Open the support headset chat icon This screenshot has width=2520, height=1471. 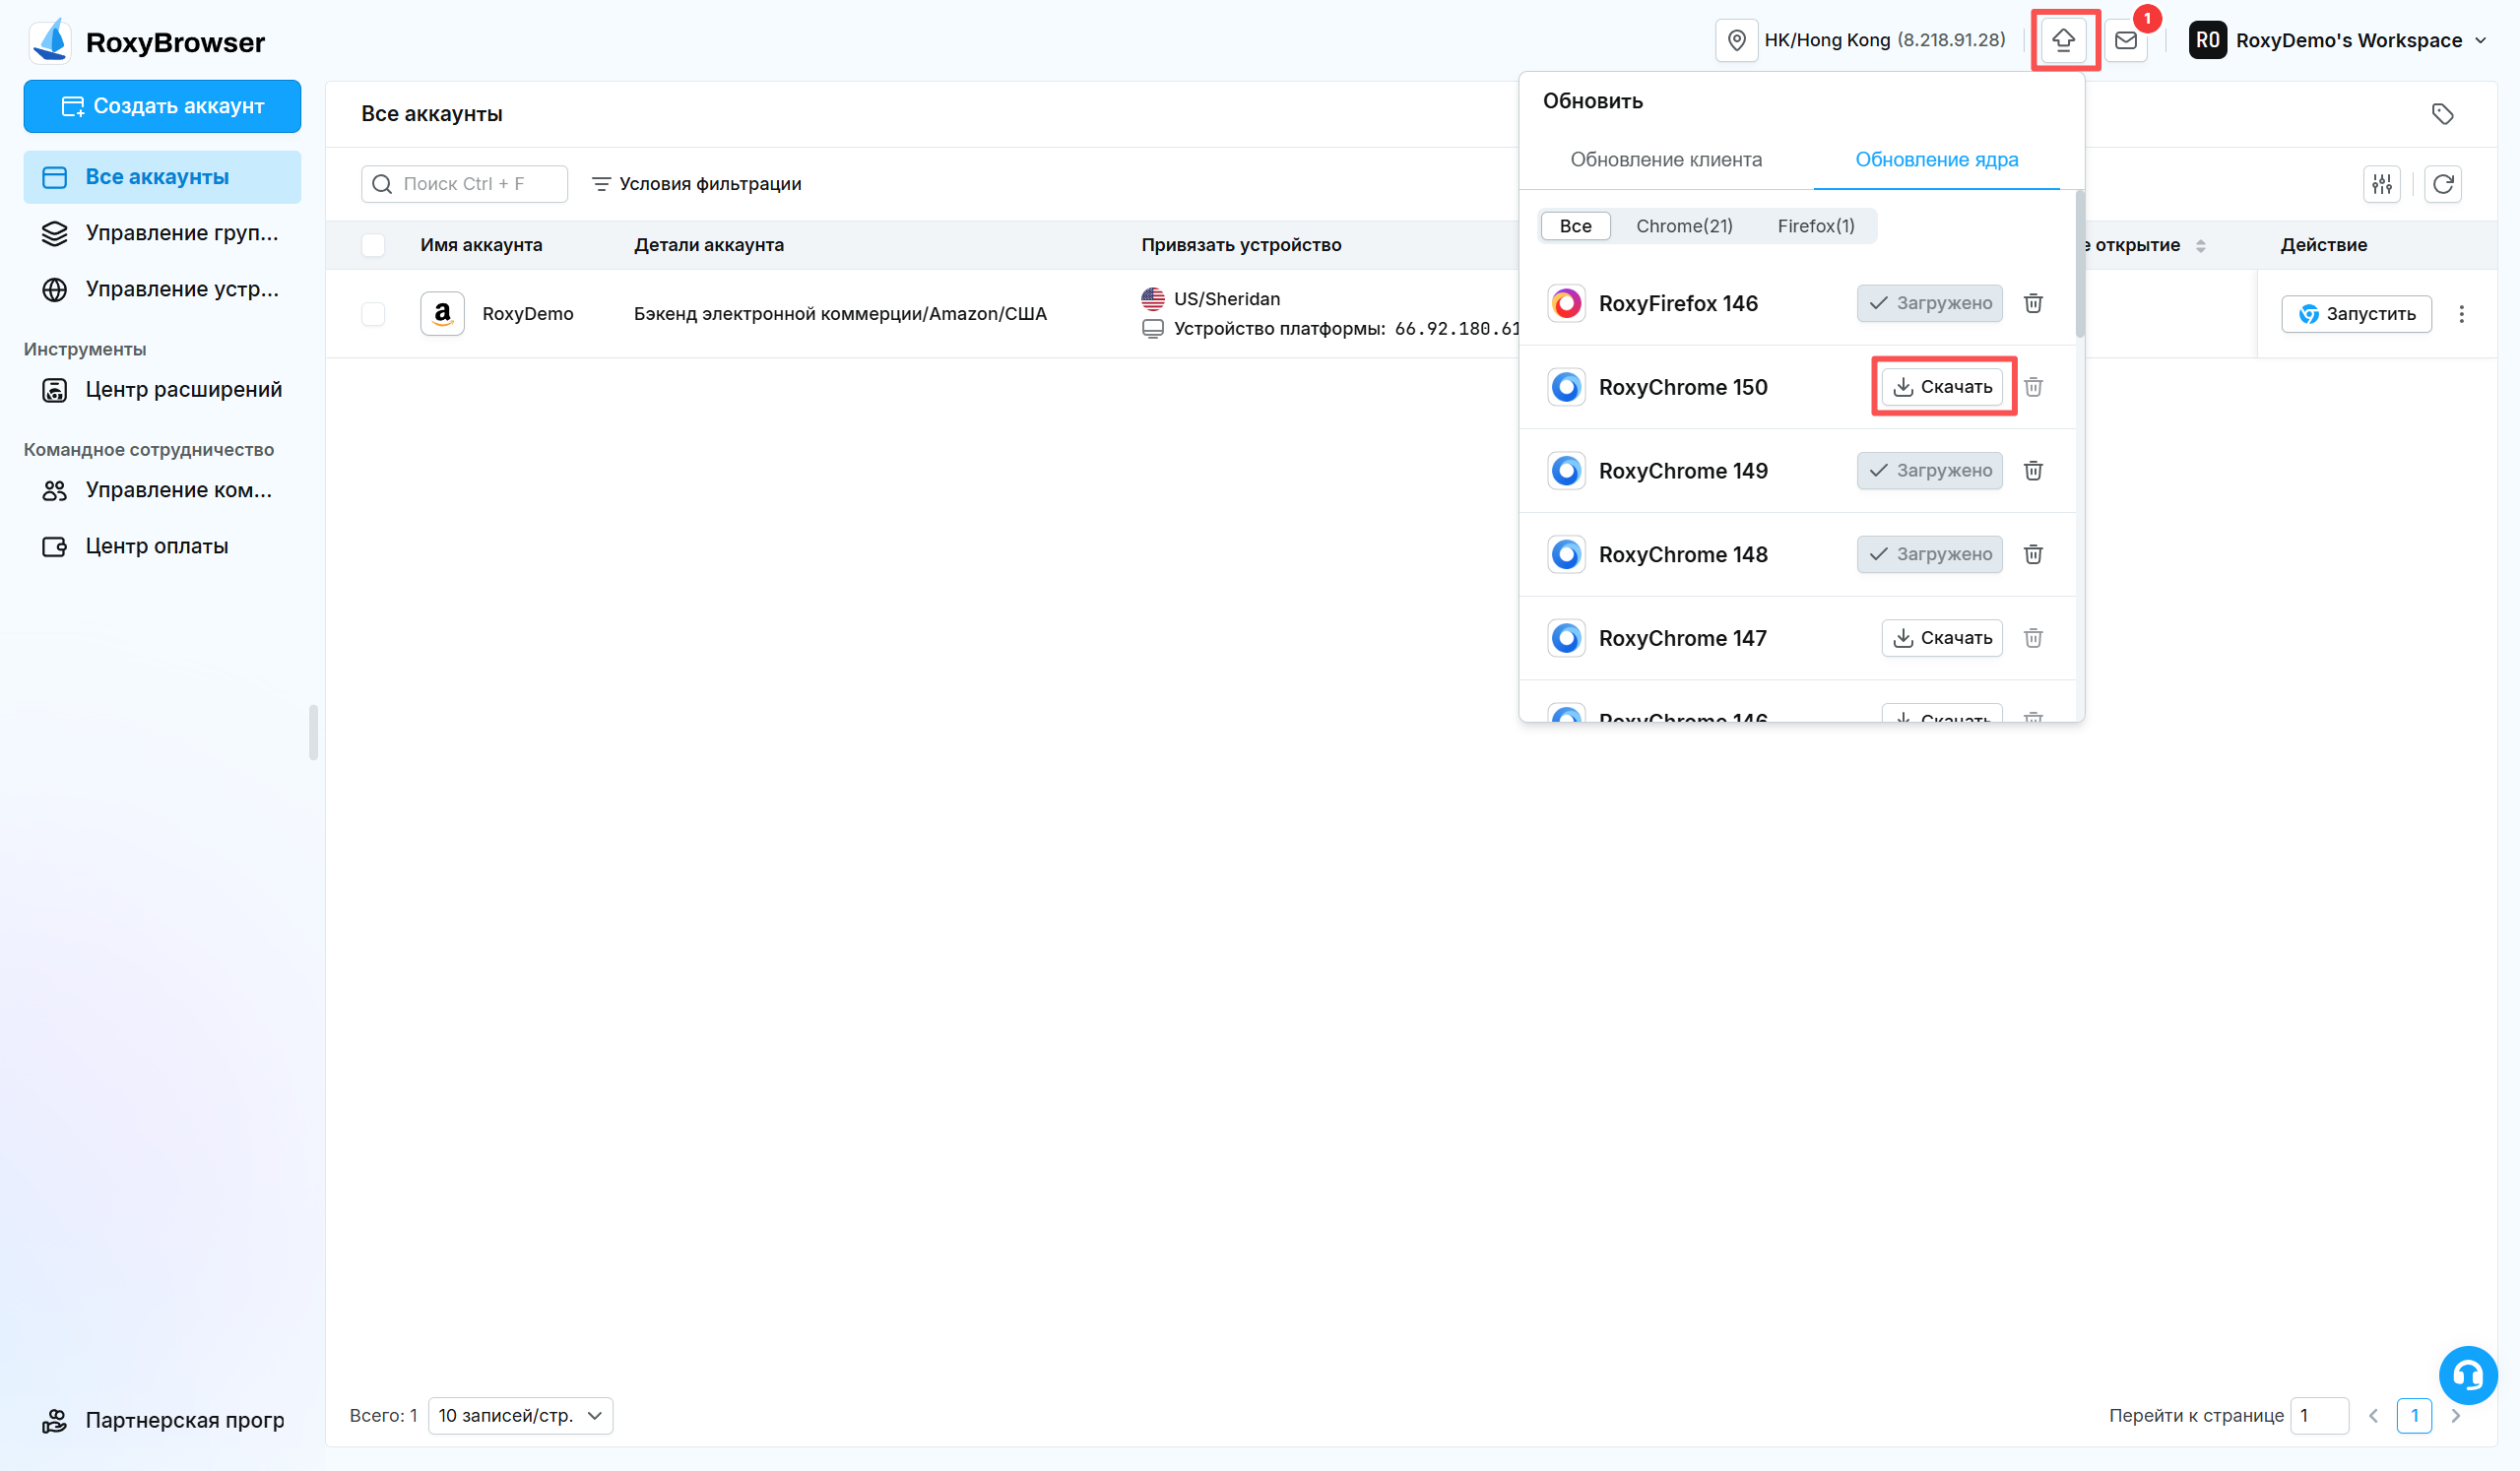coord(2467,1375)
